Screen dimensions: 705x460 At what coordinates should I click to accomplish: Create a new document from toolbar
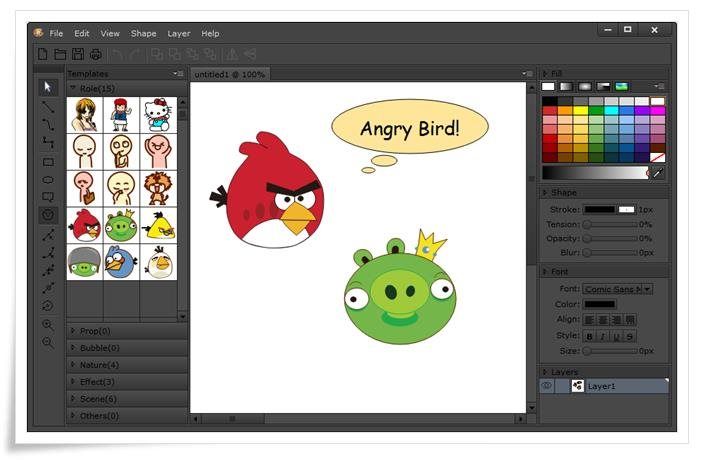[x=43, y=54]
